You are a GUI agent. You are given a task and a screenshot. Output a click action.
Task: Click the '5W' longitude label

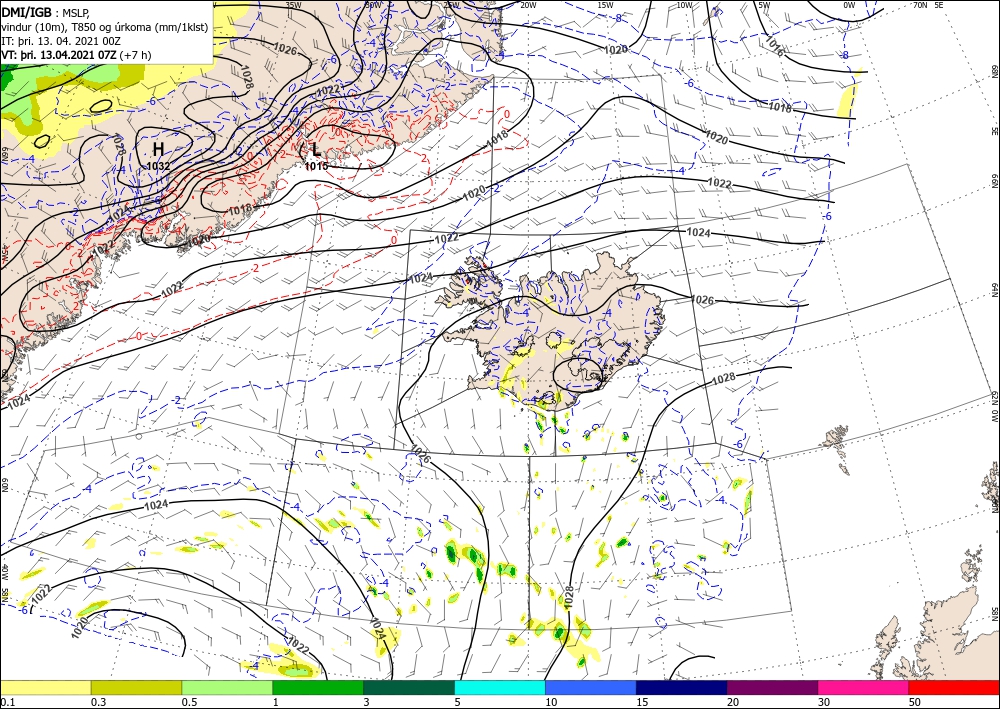[764, 5]
